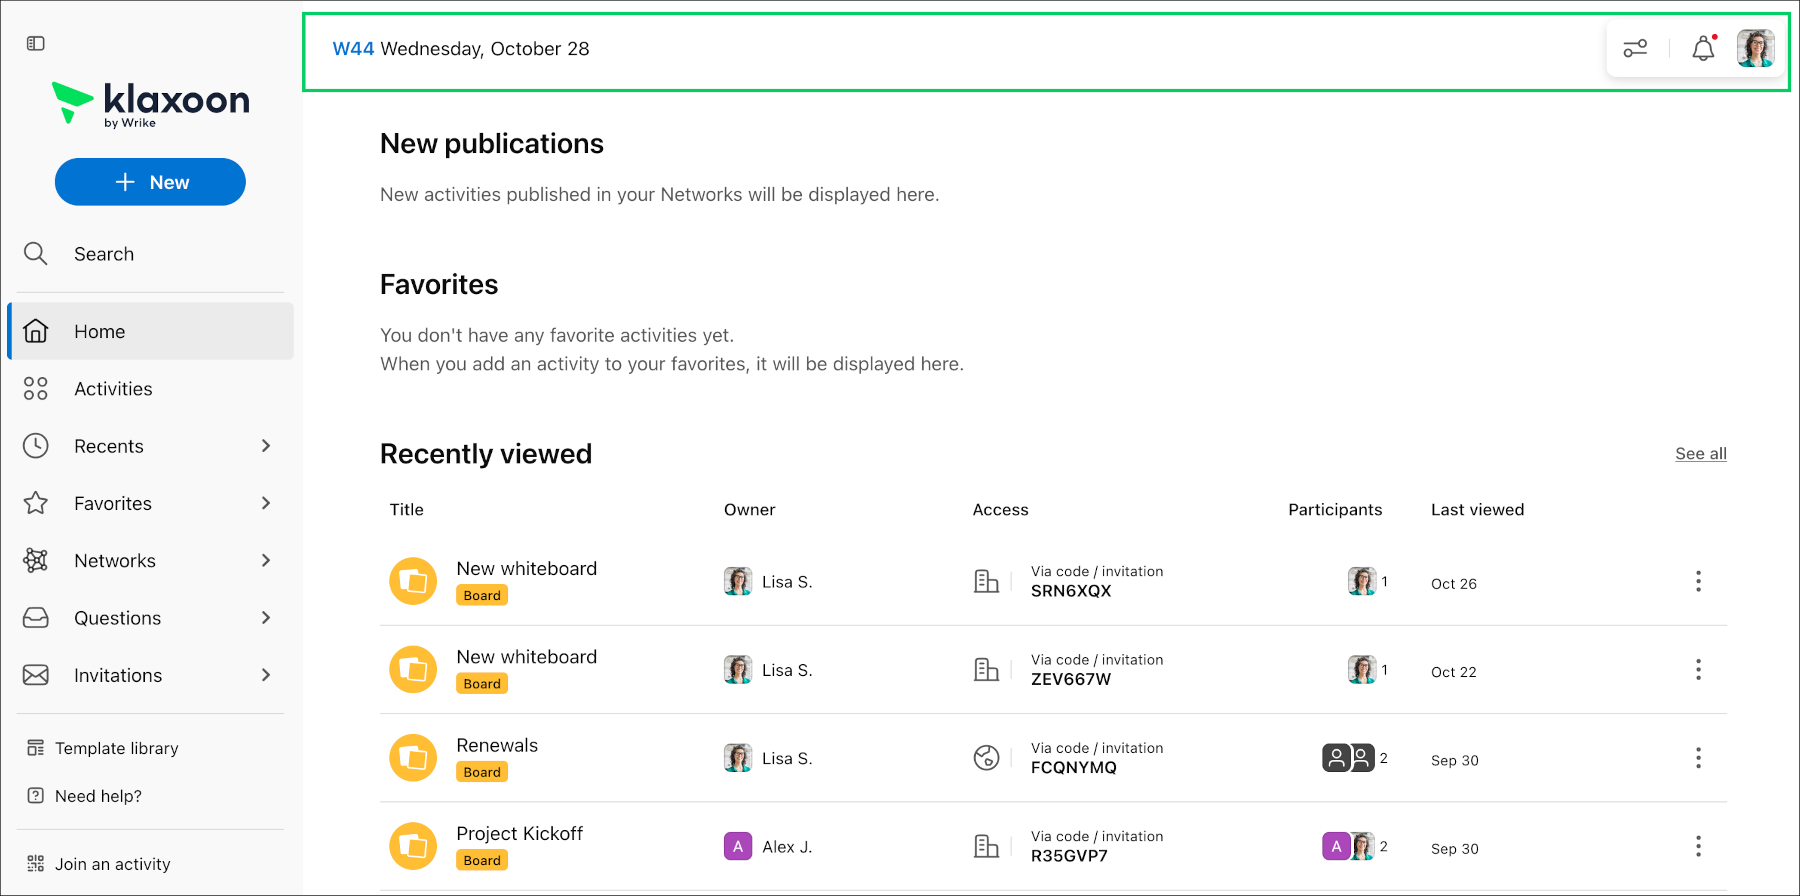This screenshot has width=1800, height=896.
Task: Expand the Networks submenu chevron
Action: click(266, 560)
